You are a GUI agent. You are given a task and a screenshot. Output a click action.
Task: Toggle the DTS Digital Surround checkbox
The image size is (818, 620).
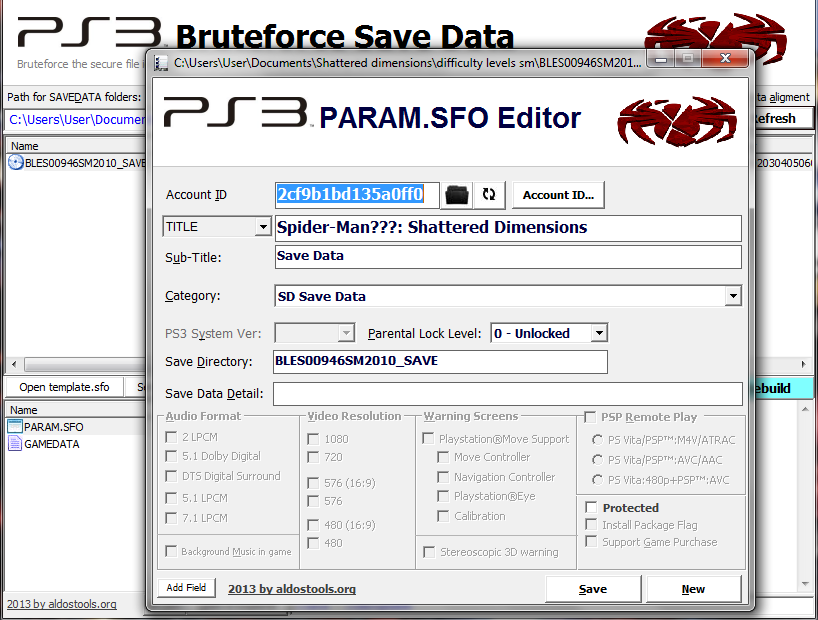[x=171, y=476]
